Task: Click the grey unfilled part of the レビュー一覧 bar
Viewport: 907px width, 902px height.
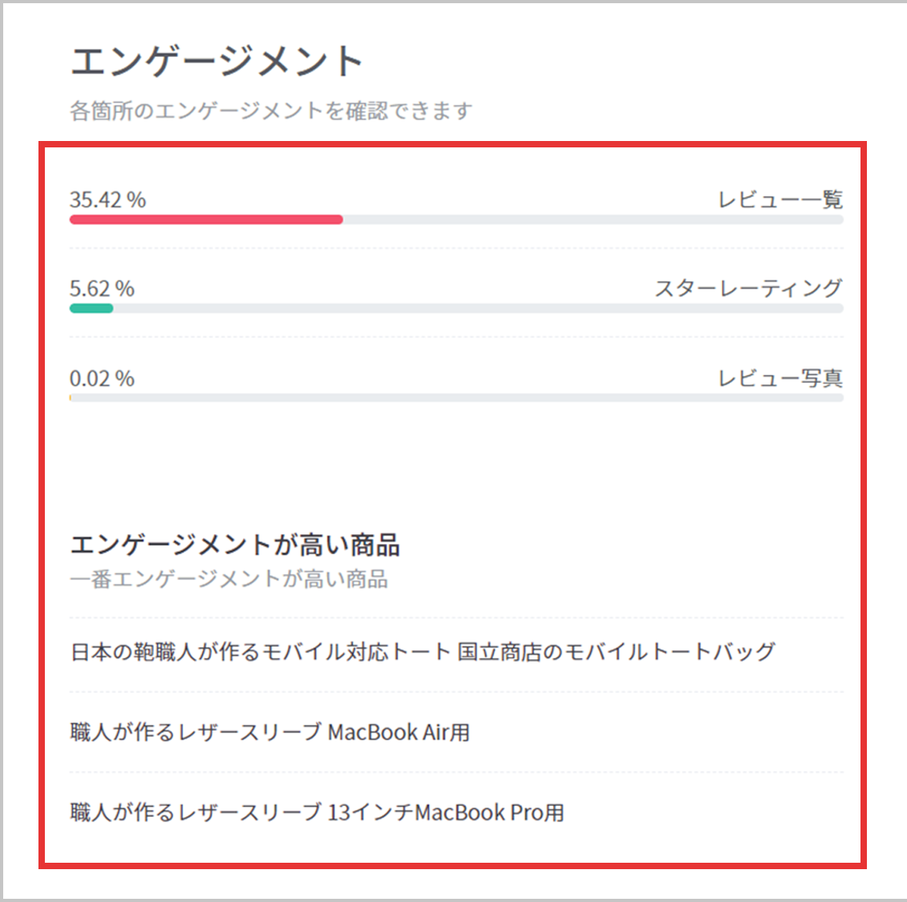Action: [x=592, y=219]
